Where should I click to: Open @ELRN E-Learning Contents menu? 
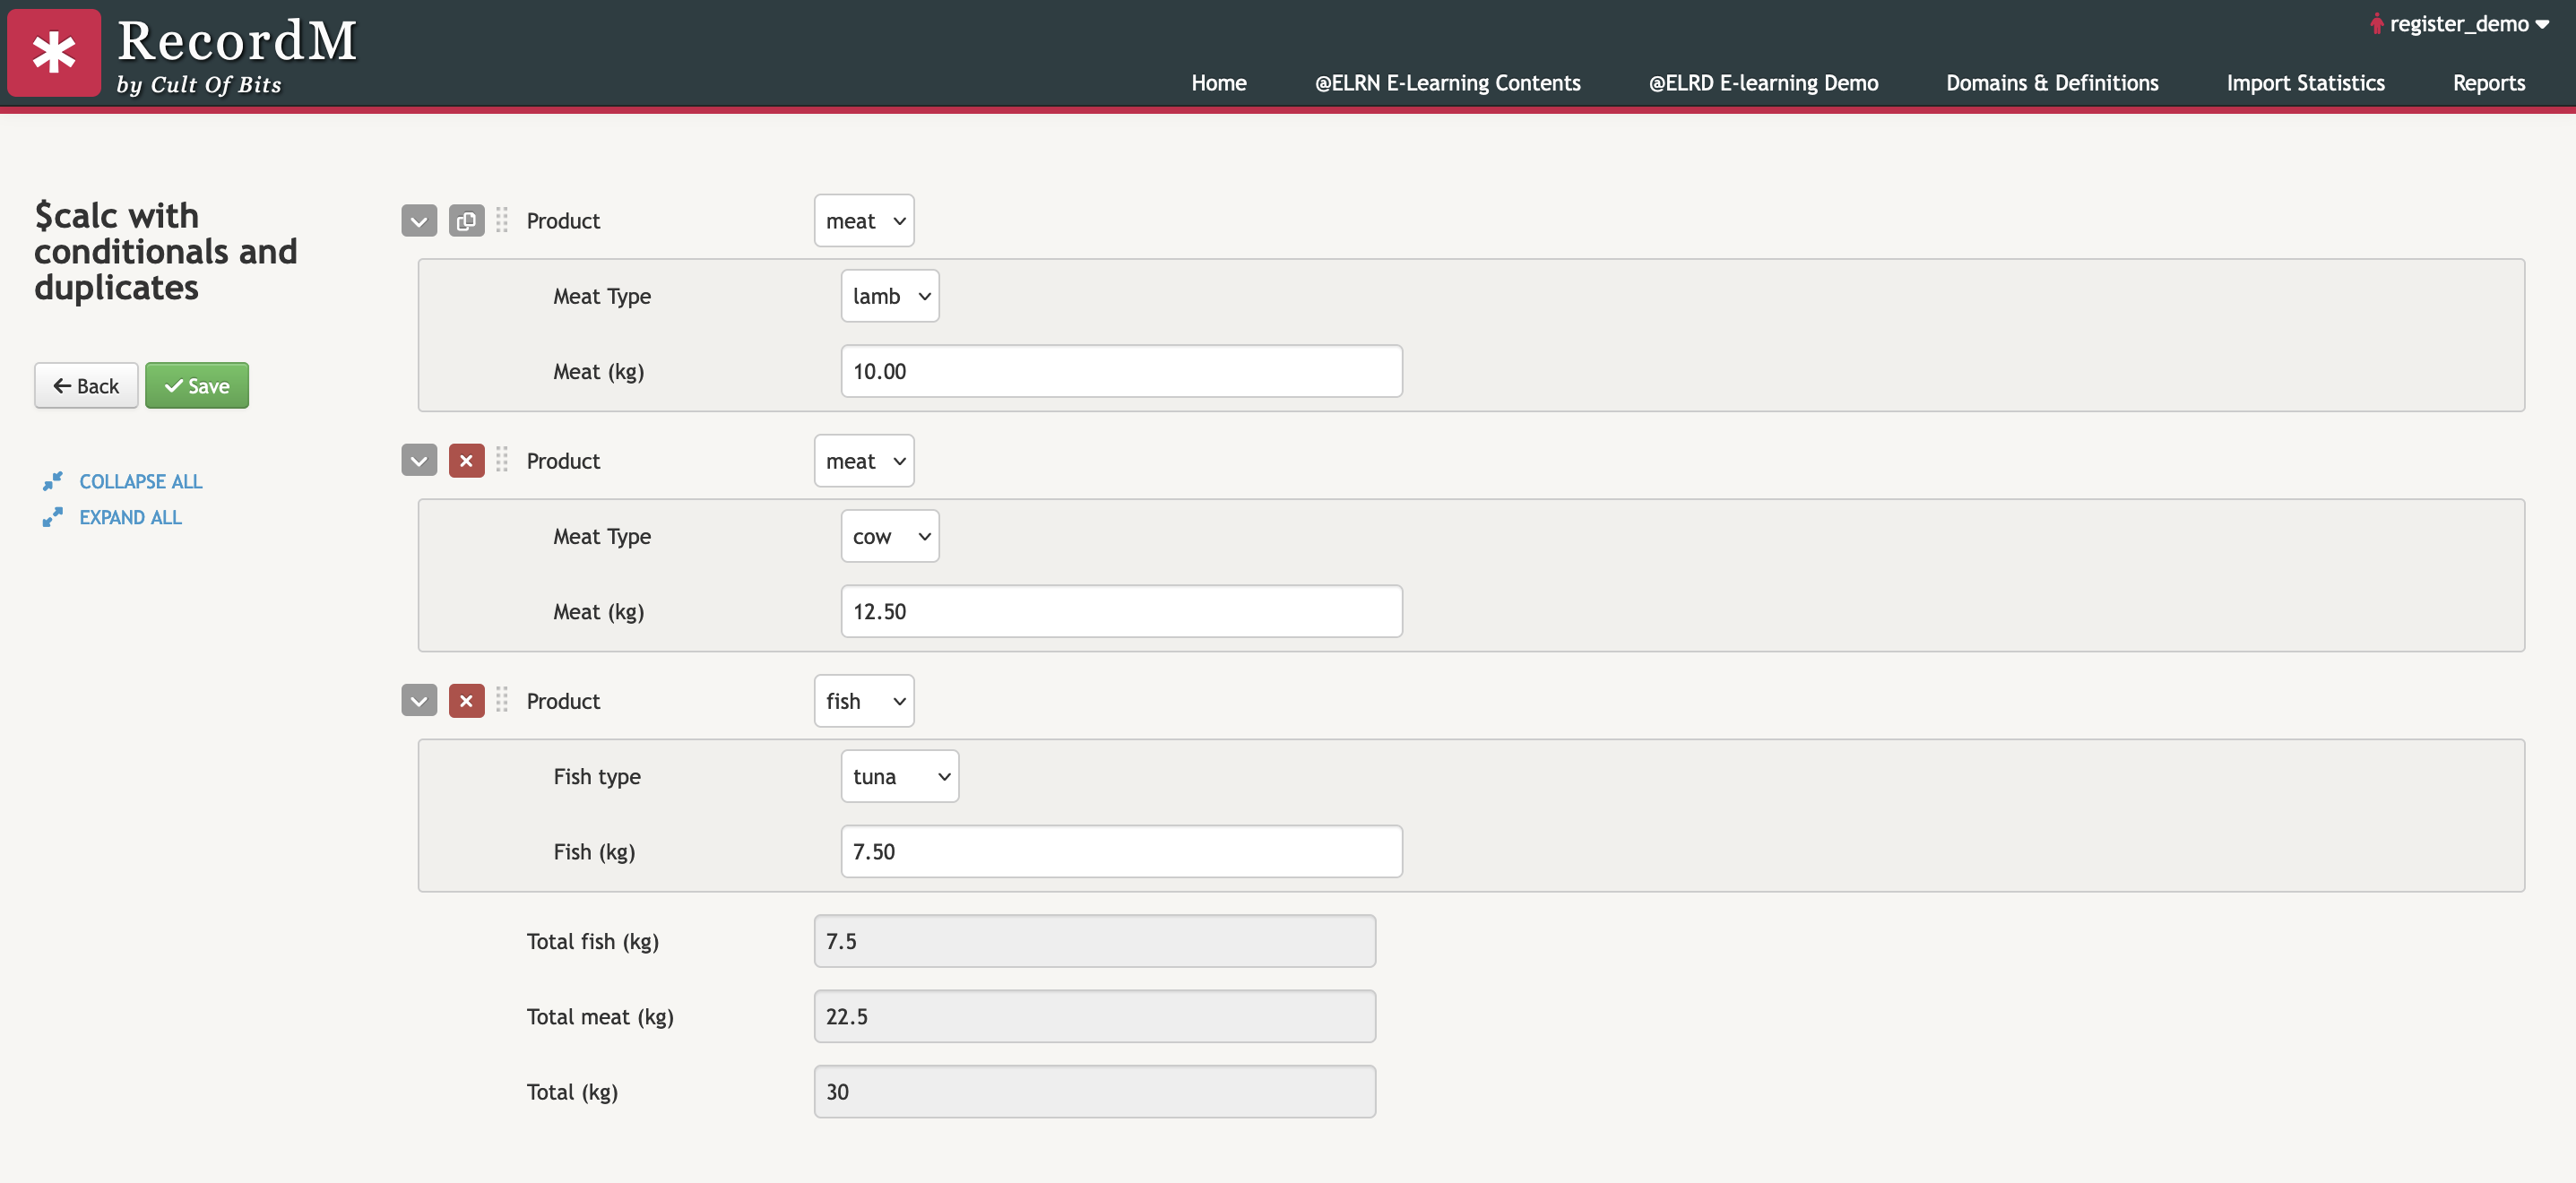click(1447, 83)
